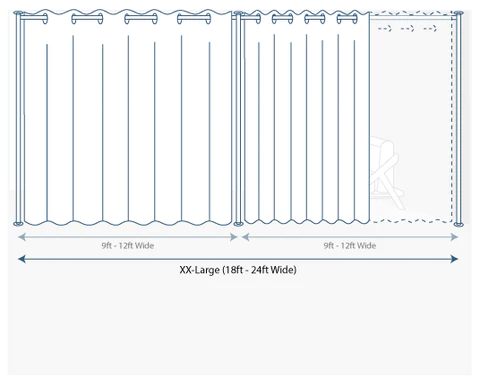This screenshot has width=480, height=386.
Task: Click the right support pole top
Action: click(x=459, y=13)
